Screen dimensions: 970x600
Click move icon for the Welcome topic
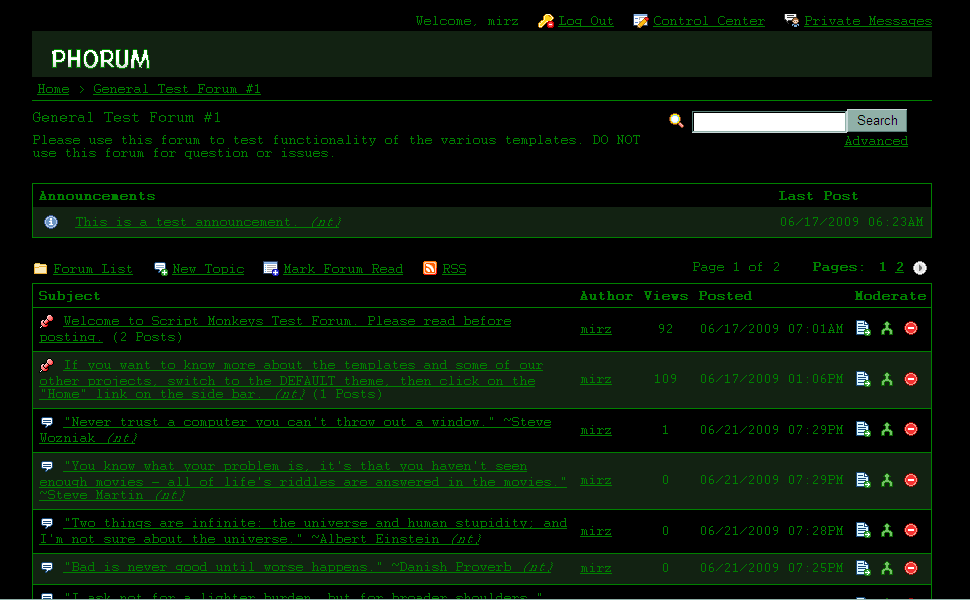(x=863, y=328)
